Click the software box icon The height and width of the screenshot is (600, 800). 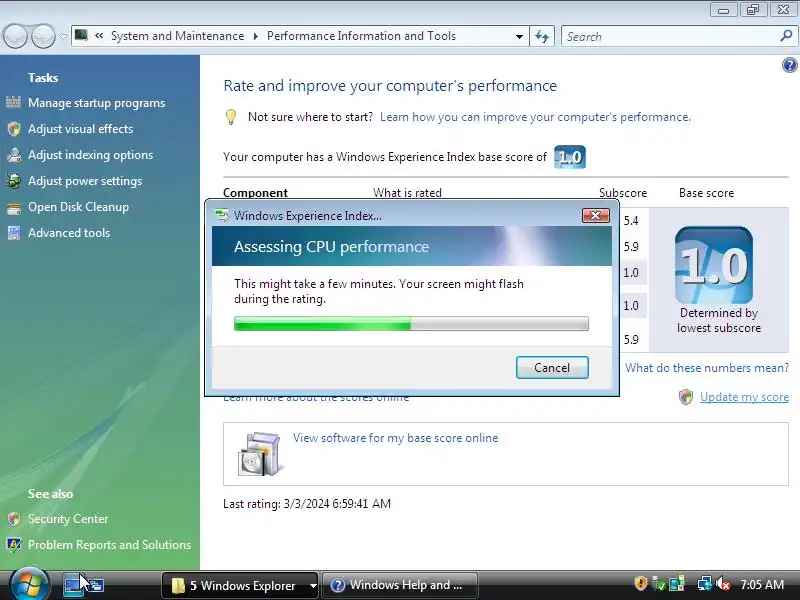click(260, 454)
